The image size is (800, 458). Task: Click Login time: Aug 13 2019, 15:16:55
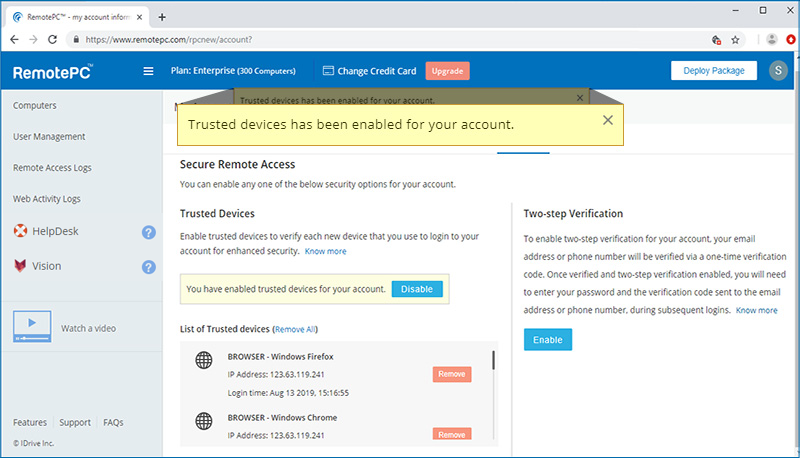point(288,393)
